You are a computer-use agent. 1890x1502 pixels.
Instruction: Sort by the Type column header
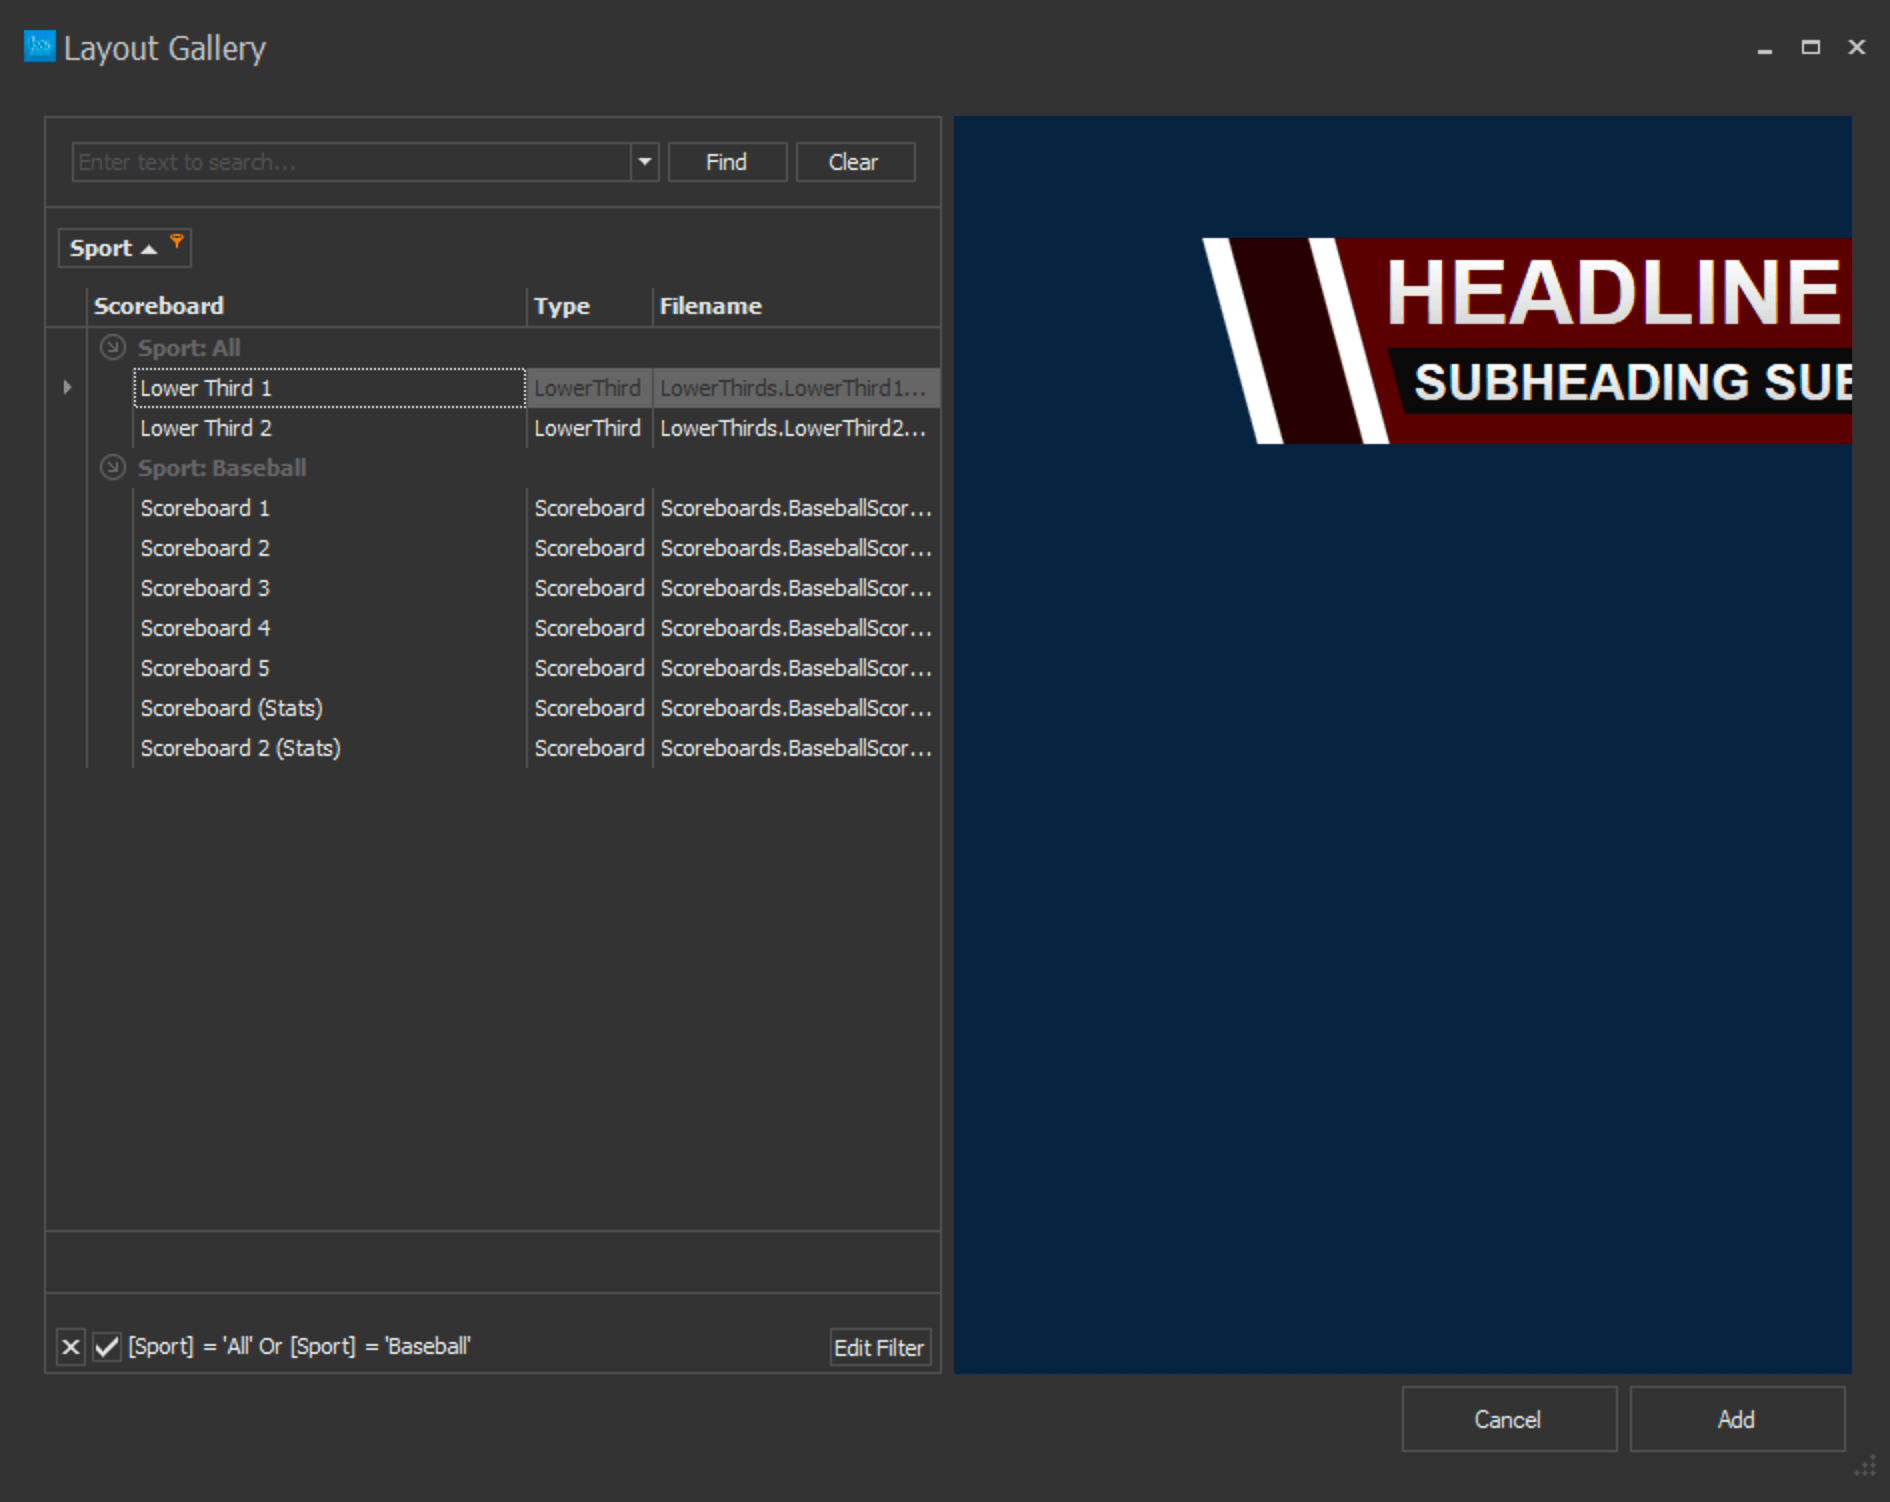(x=590, y=306)
